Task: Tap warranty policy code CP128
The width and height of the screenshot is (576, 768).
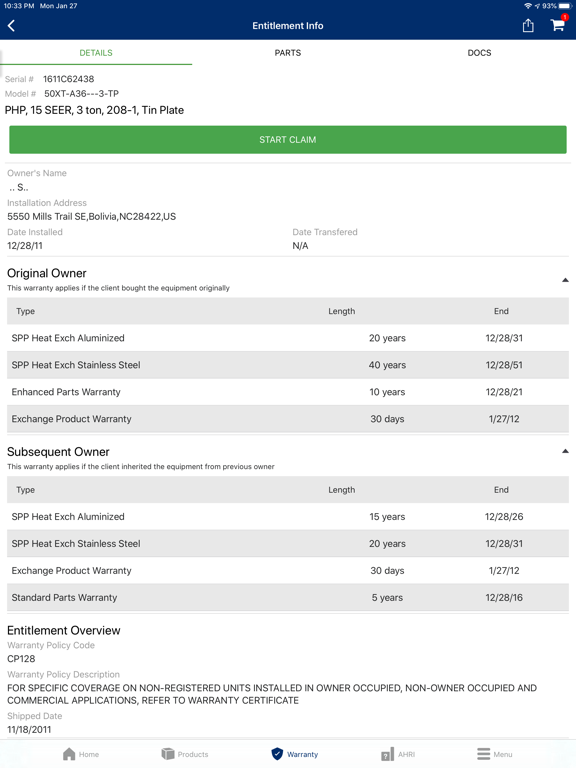Action: 21,659
